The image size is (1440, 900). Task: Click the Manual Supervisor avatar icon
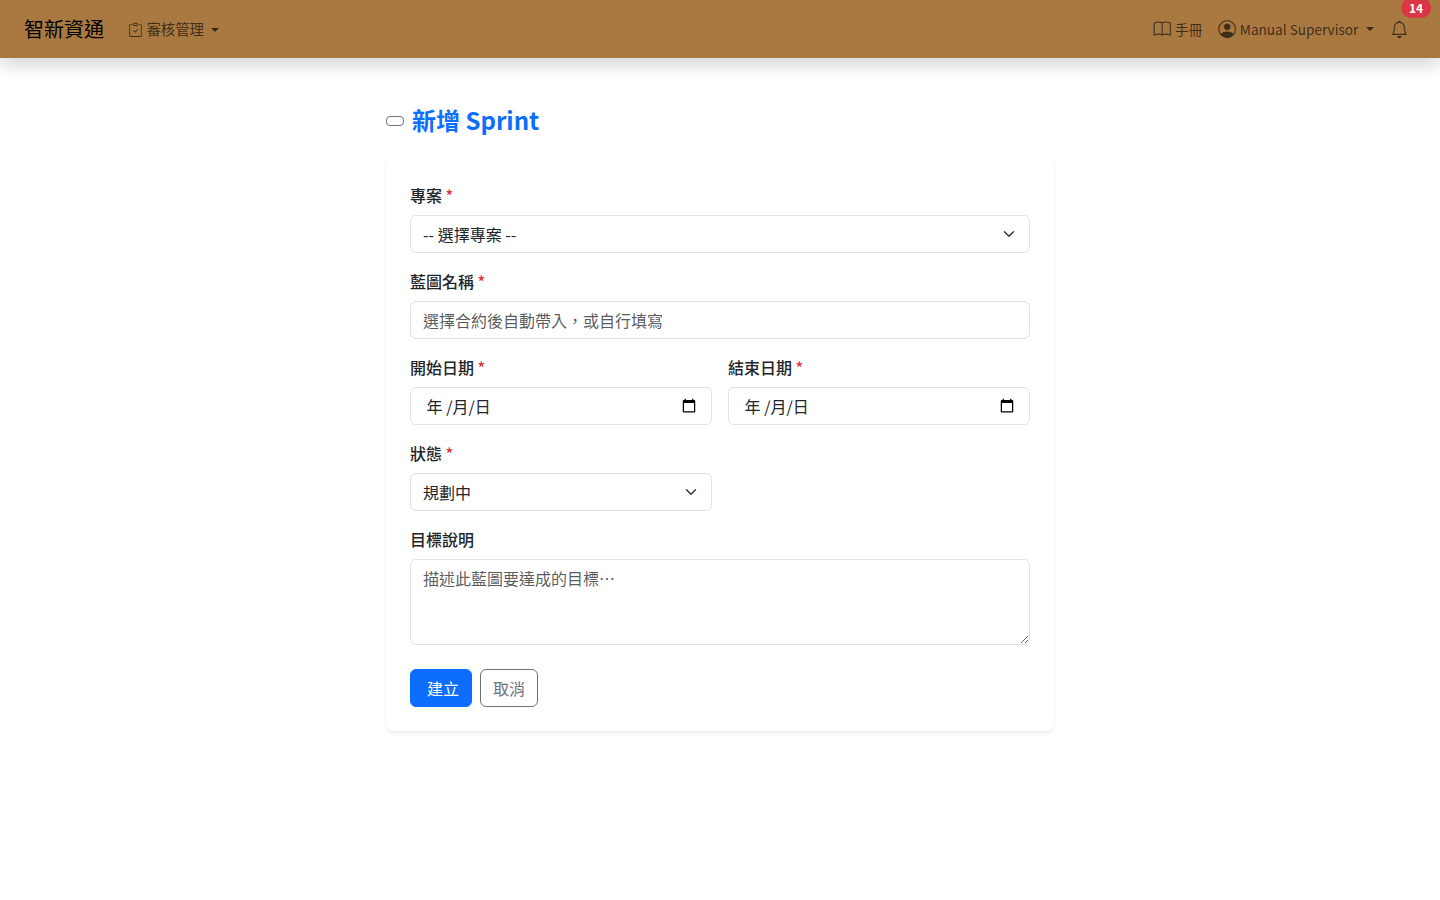pyautogui.click(x=1227, y=29)
